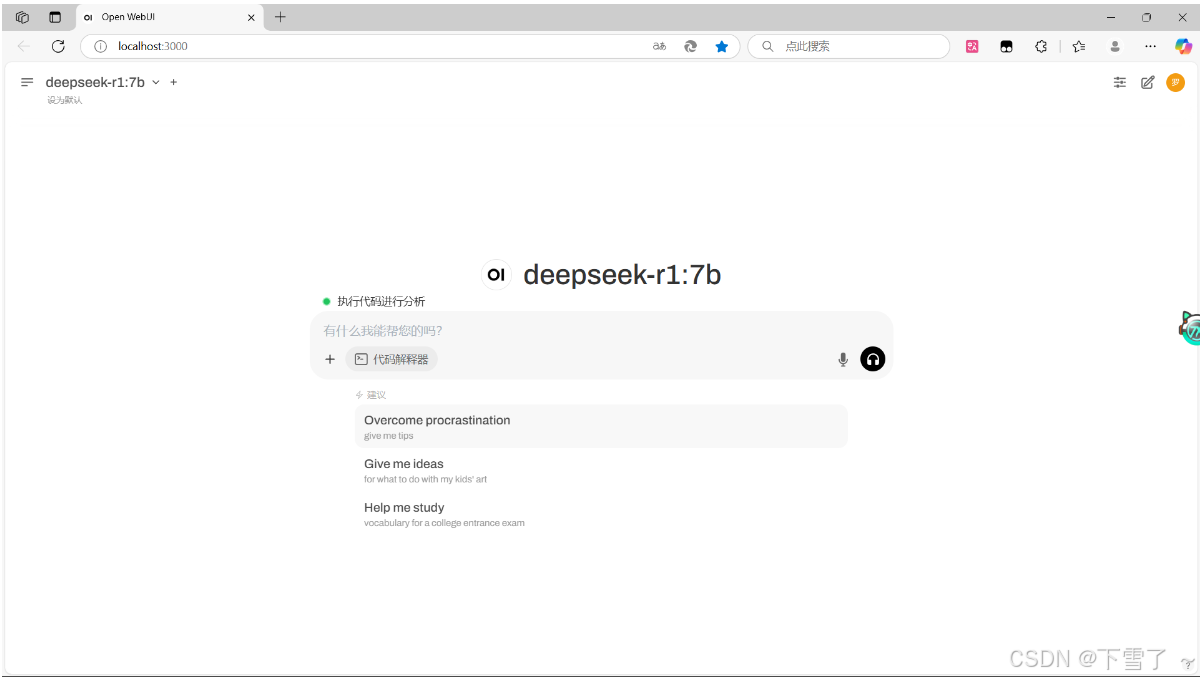Click the 点此搜索 search box
Screen dimensions: 1203x678
[848, 46]
